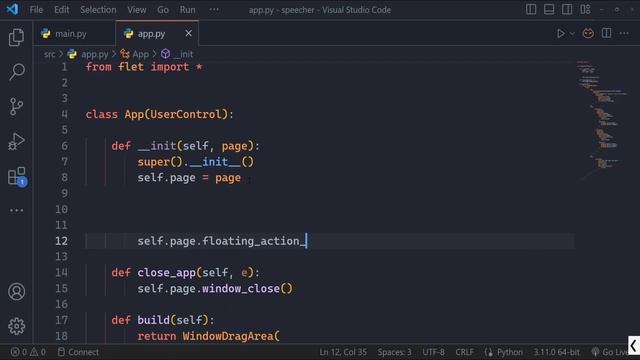640x360 pixels.
Task: Open the File menu
Action: [x=36, y=10]
